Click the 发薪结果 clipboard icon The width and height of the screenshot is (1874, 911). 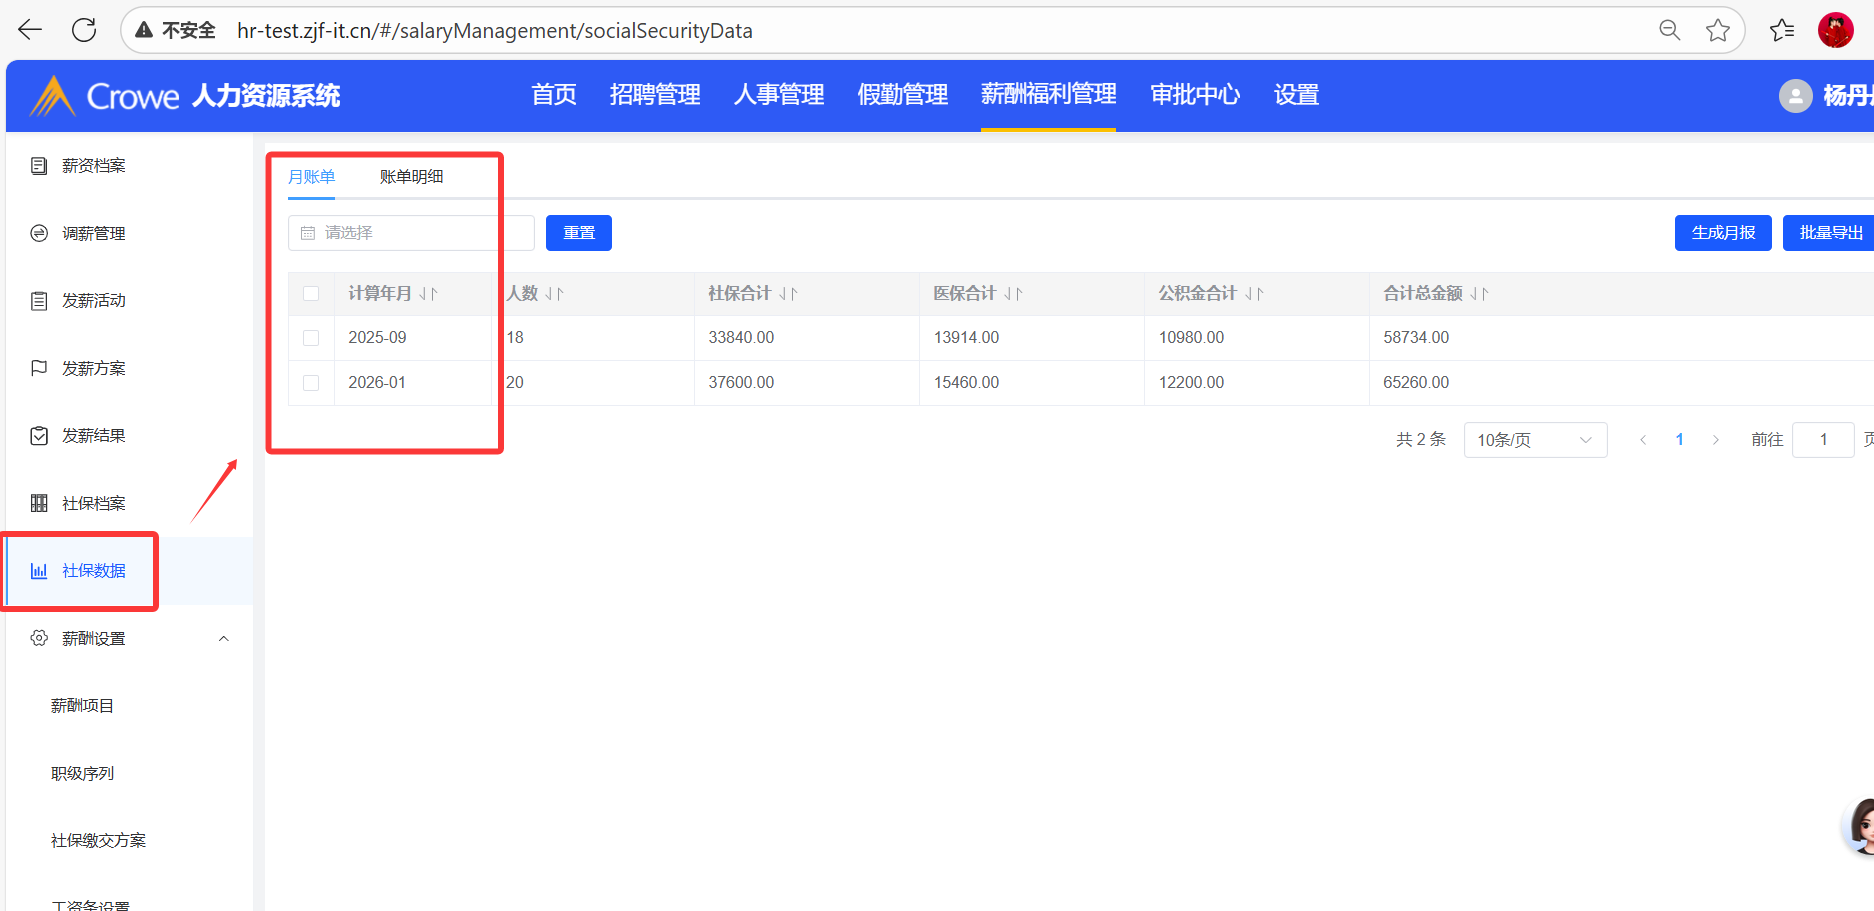(39, 436)
